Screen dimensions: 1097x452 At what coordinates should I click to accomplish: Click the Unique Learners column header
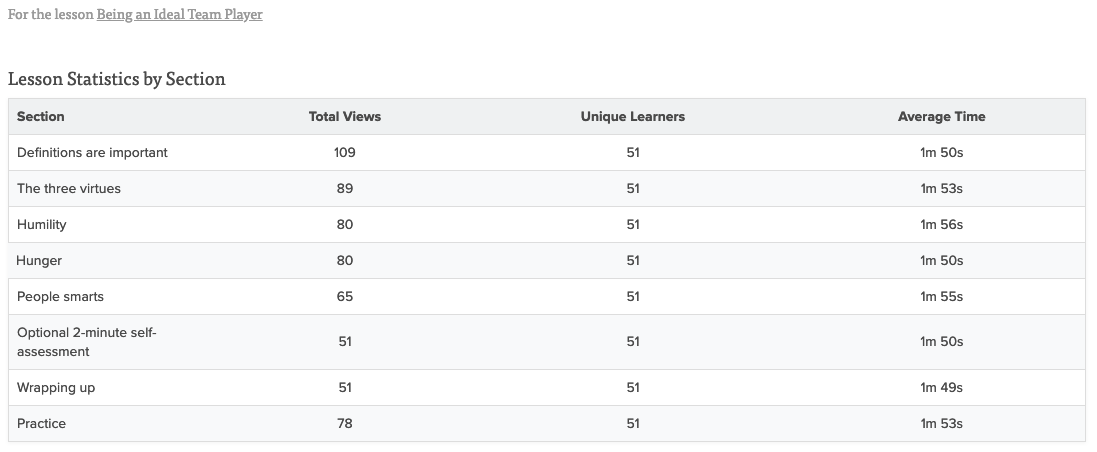(632, 117)
